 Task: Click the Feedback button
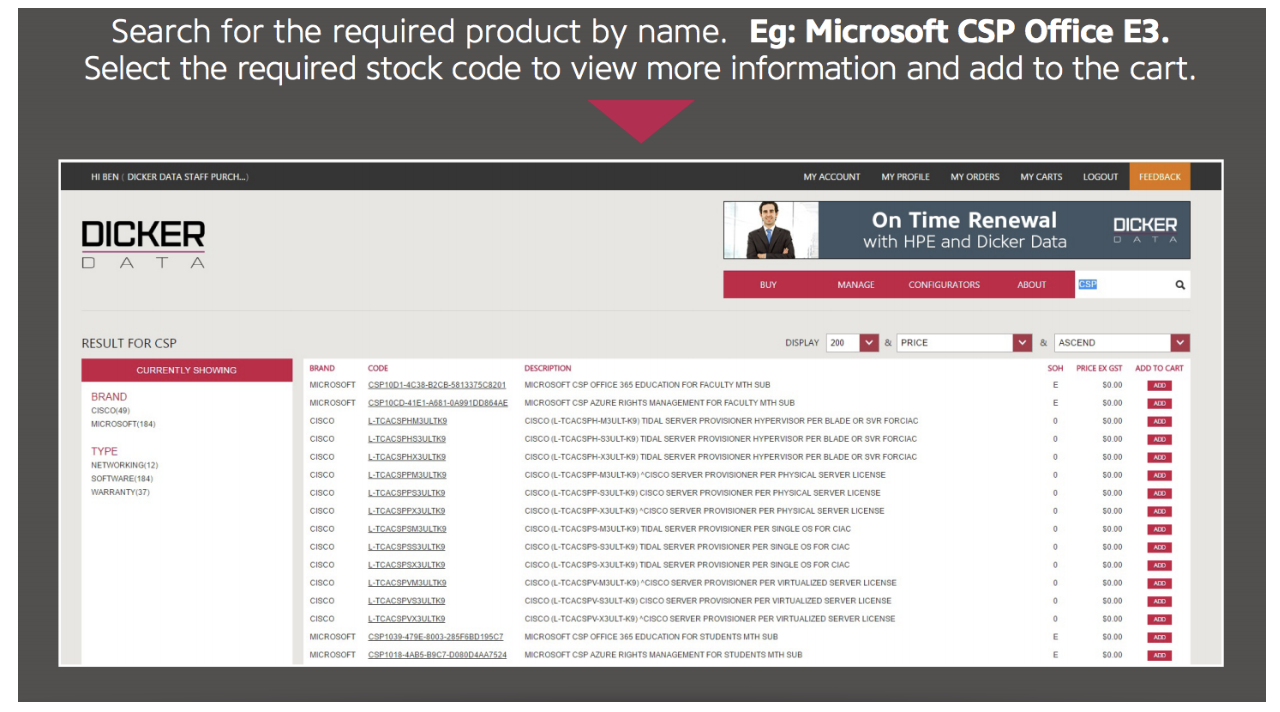1159,177
